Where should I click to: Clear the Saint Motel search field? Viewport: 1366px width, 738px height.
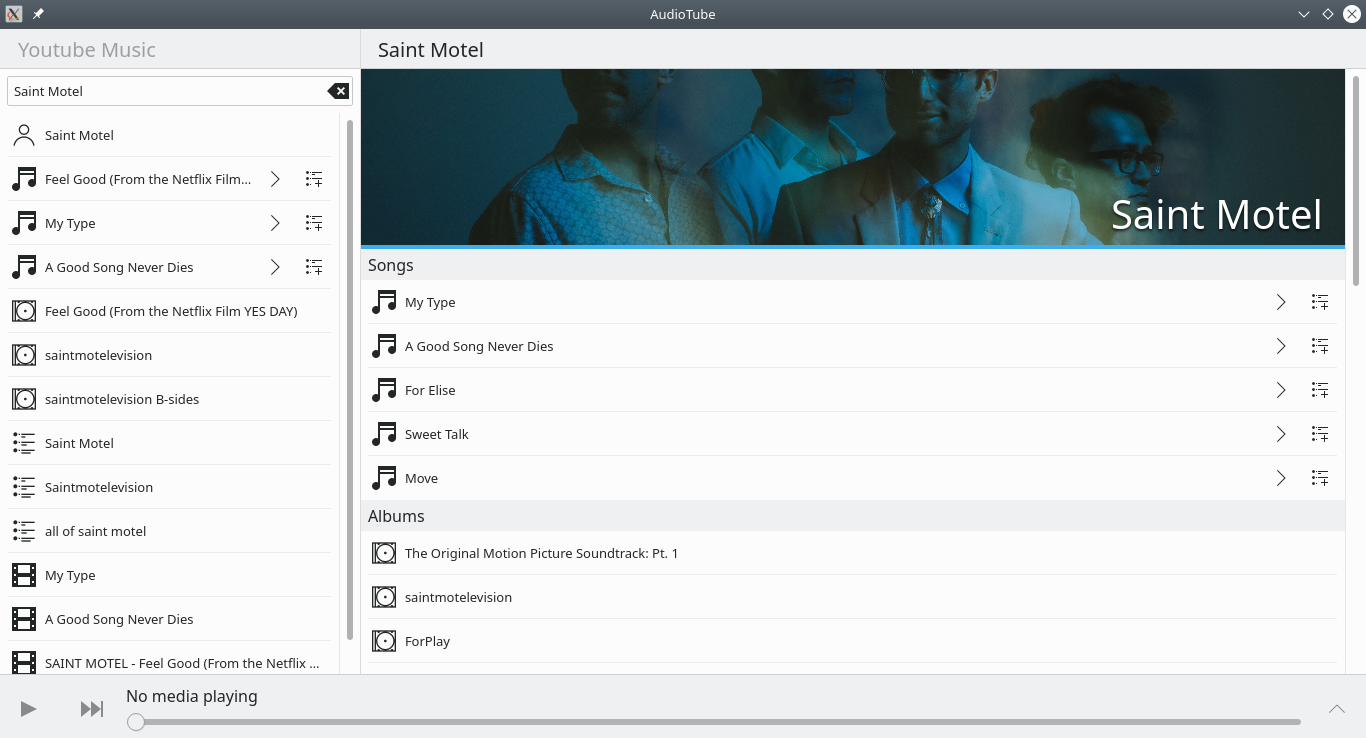[339, 91]
